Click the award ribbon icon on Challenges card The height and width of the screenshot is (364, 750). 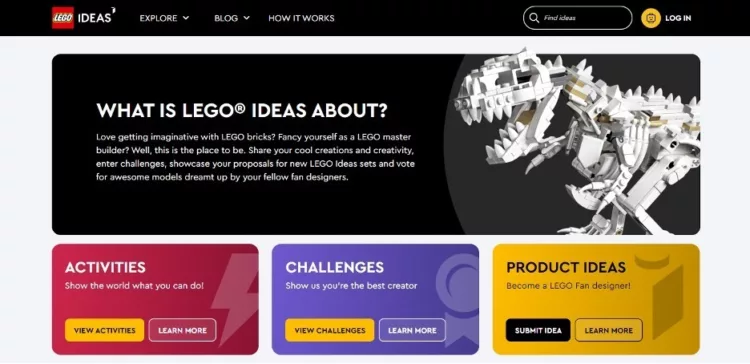click(459, 299)
